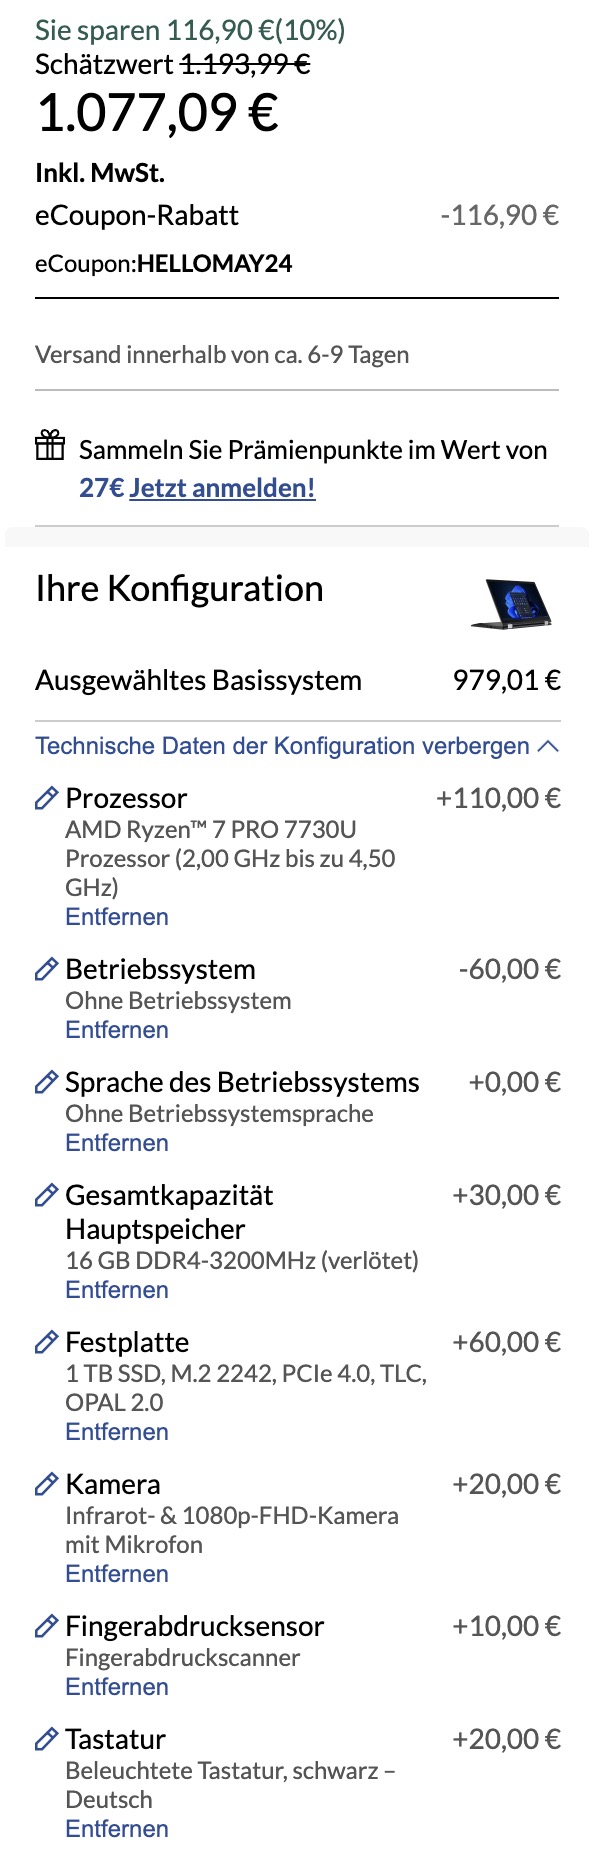Remove the Prozessor upgrade via Entfernen

click(x=117, y=917)
